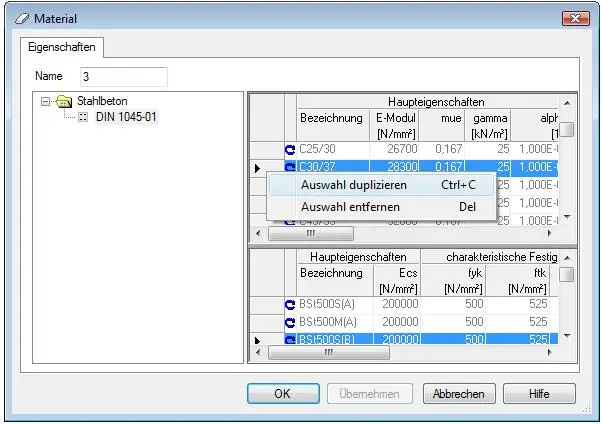Confirm with the OK button
The image size is (602, 424).
(x=283, y=394)
